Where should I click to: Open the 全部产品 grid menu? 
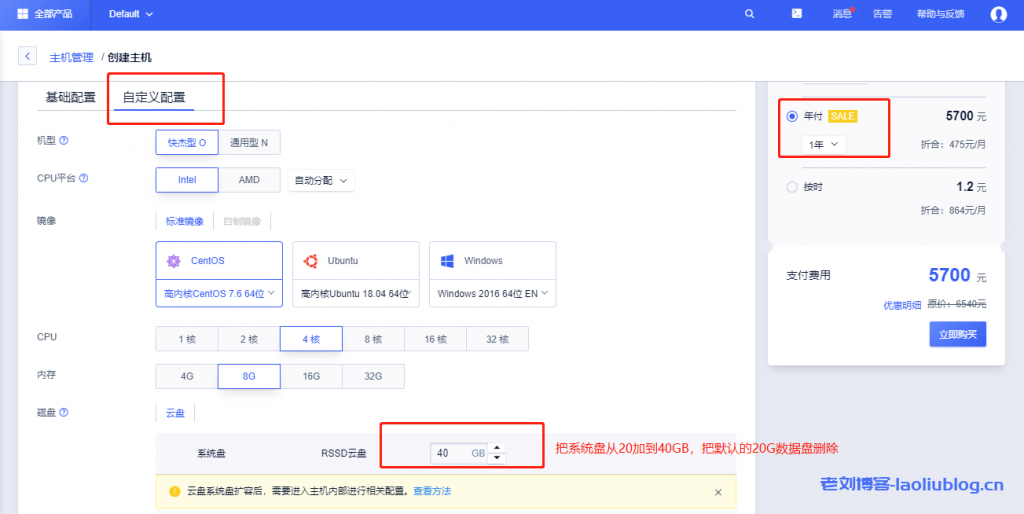click(x=22, y=14)
